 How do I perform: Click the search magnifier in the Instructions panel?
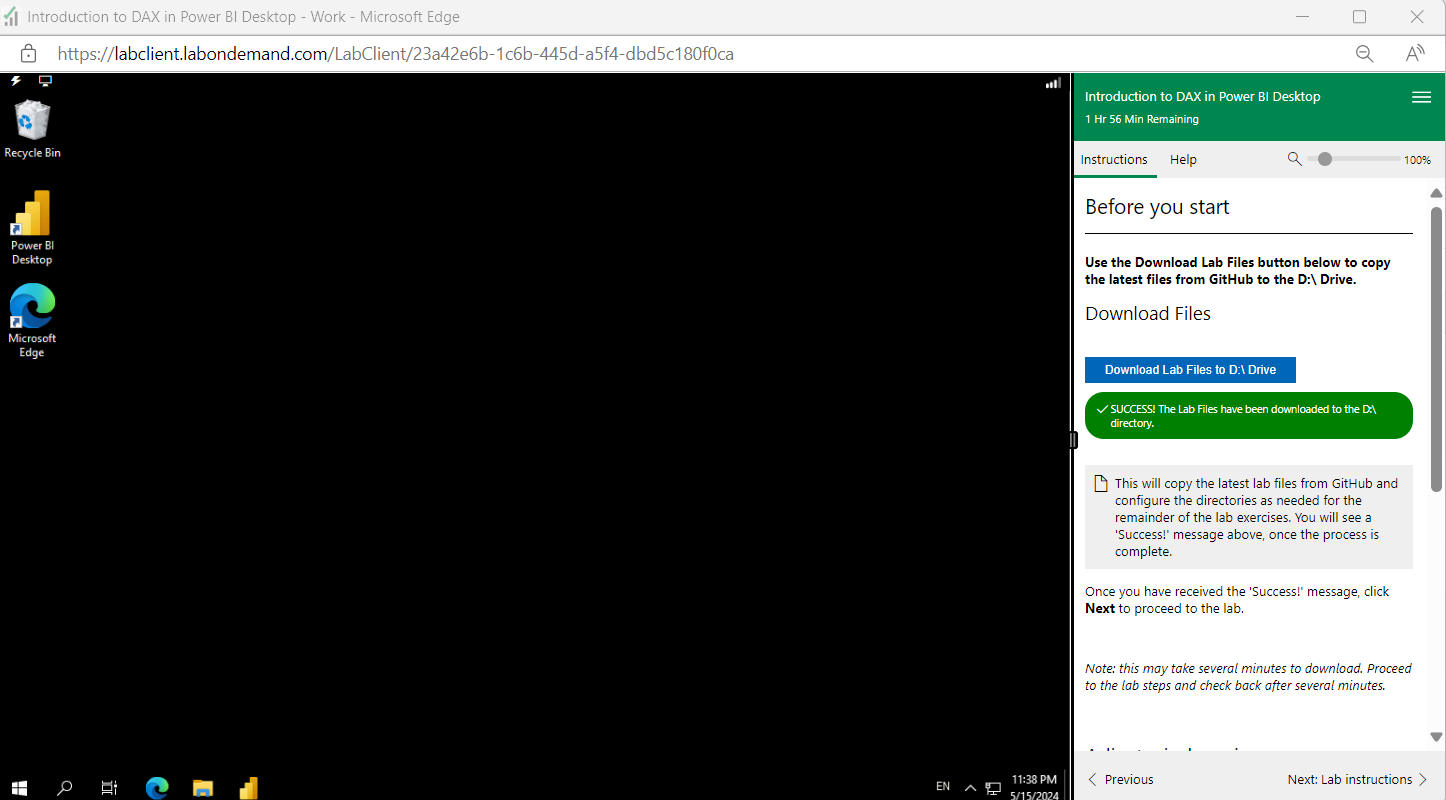[x=1295, y=159]
